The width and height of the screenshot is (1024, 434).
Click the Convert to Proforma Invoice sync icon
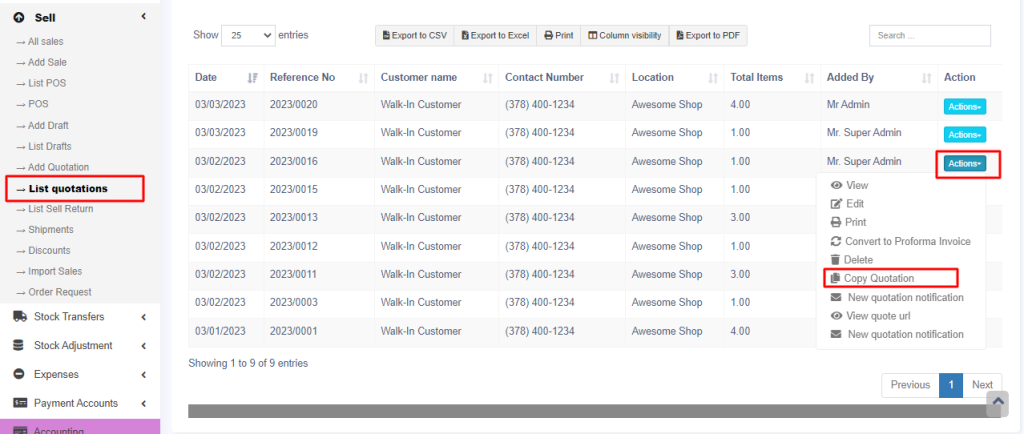[x=836, y=241]
